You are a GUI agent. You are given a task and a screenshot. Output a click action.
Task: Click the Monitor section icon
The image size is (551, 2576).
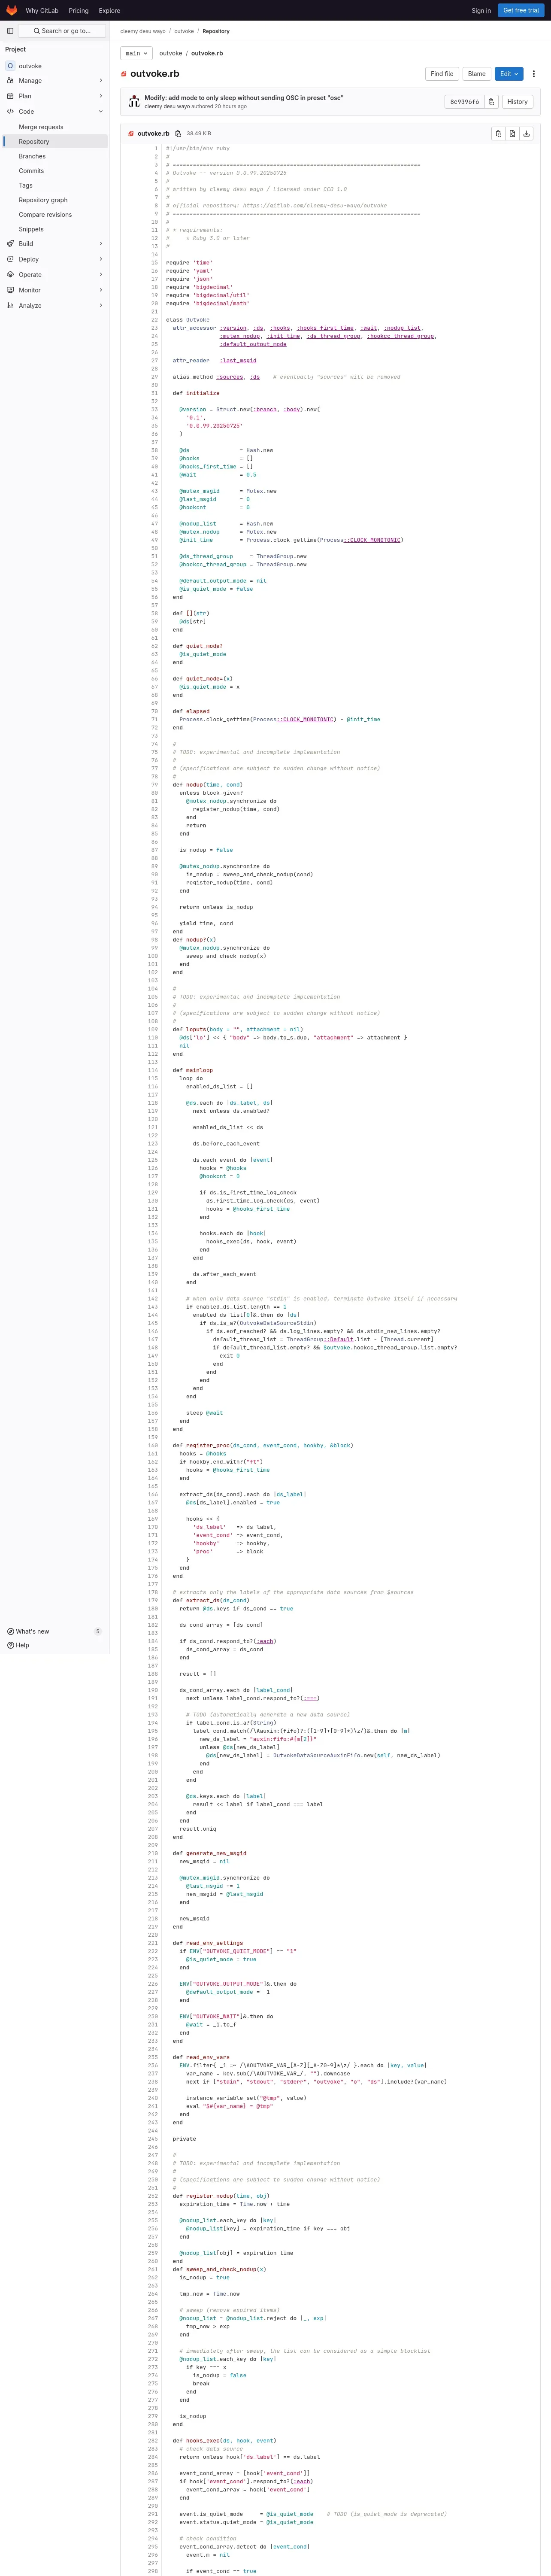(x=10, y=290)
